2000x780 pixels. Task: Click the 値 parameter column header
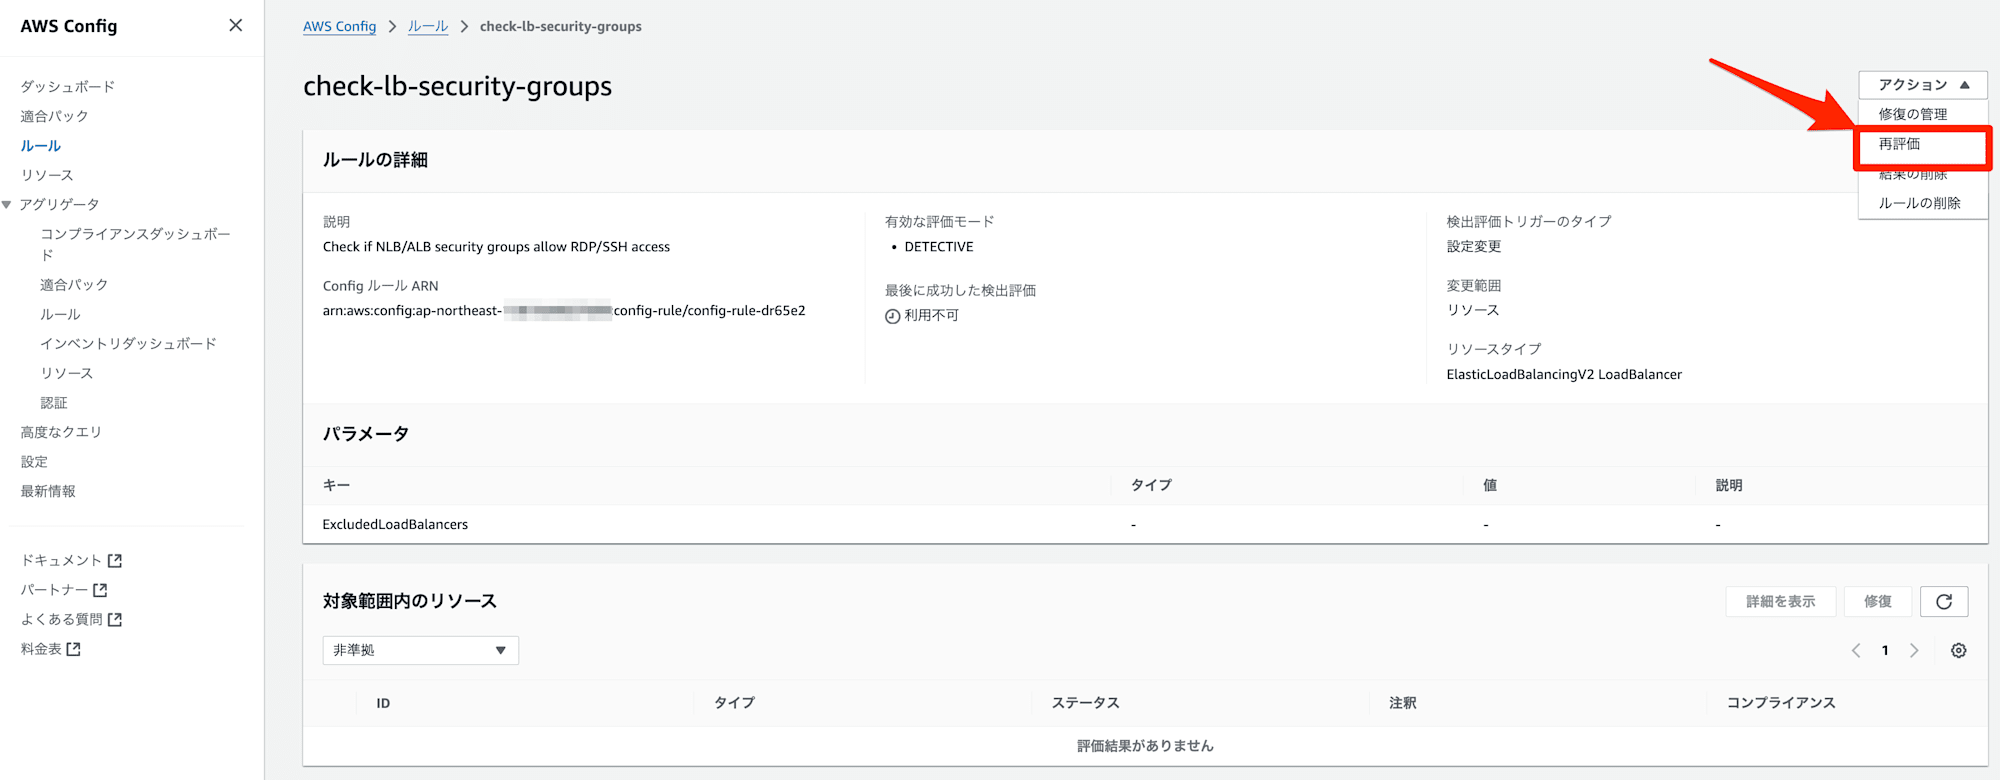coord(1490,485)
